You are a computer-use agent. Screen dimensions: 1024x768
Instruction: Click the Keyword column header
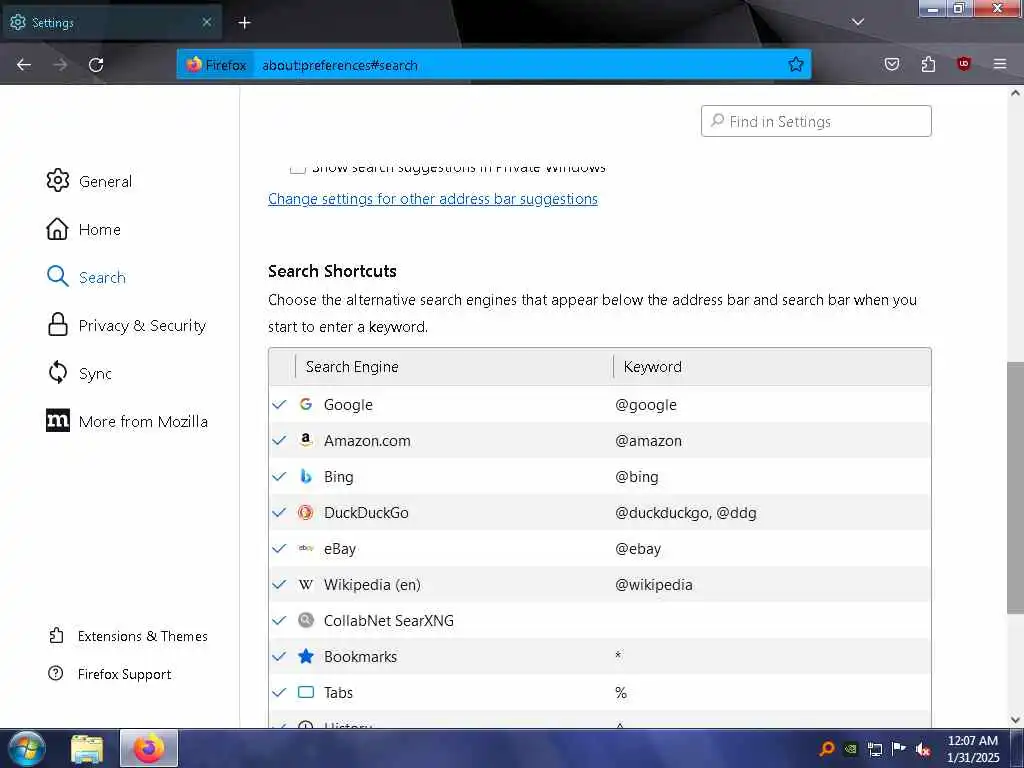[772, 366]
